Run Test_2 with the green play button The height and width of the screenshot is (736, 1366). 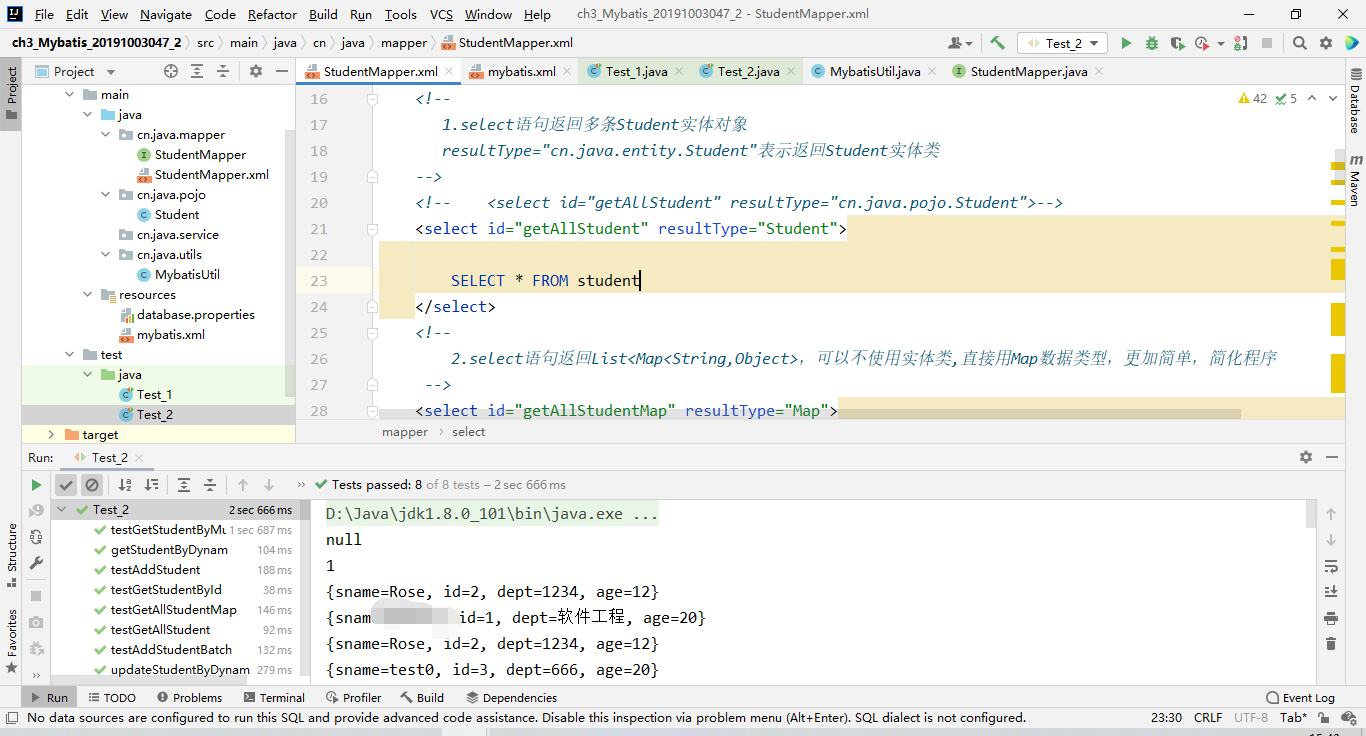(1127, 43)
